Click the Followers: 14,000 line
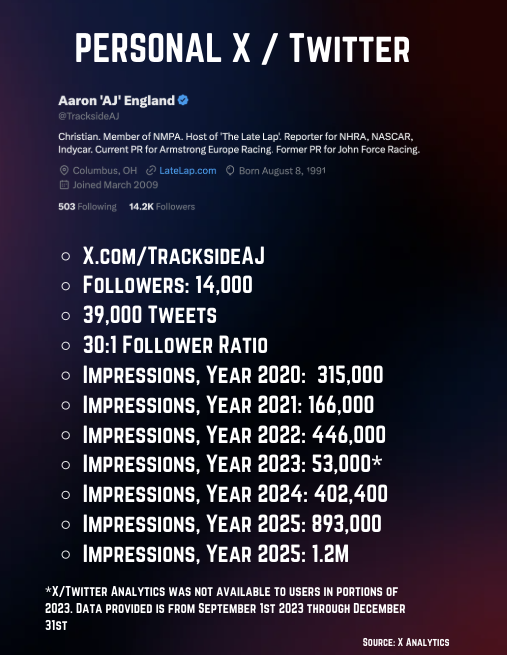 167,285
